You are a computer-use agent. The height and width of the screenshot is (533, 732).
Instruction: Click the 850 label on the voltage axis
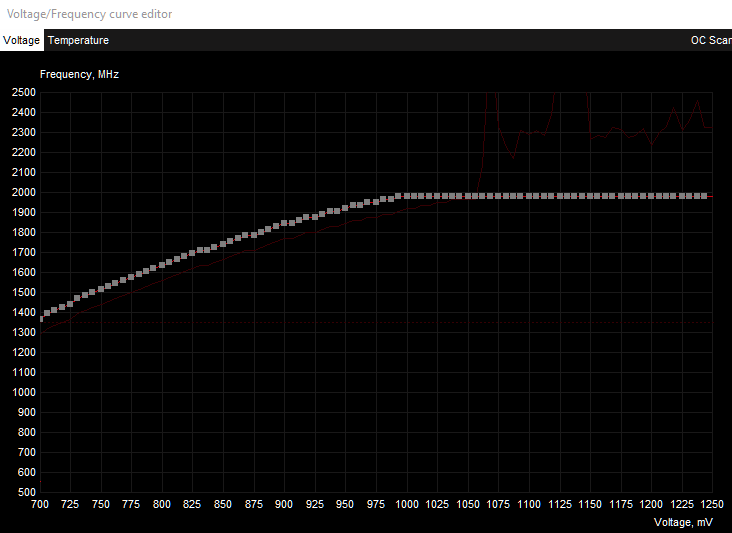(223, 504)
